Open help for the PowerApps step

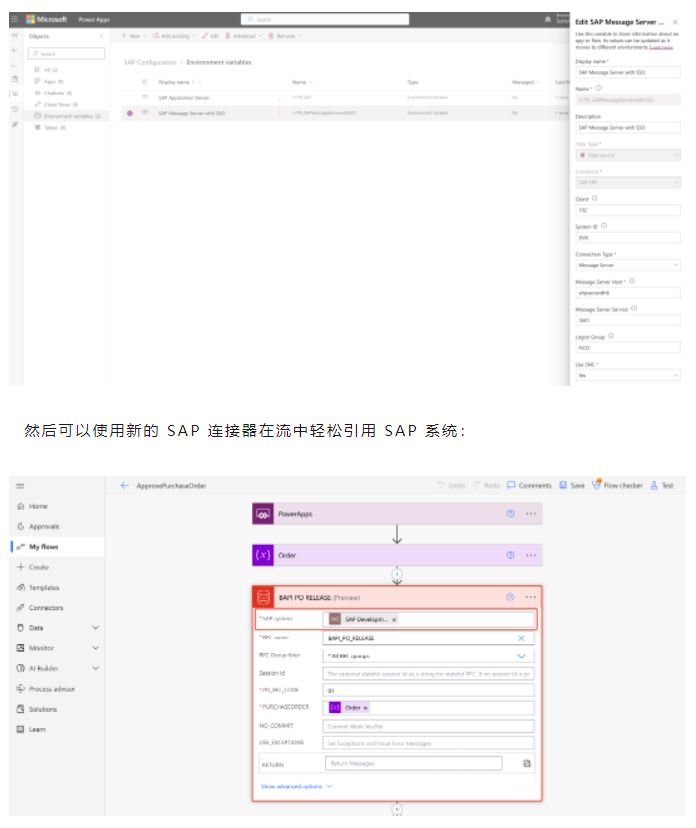point(510,513)
